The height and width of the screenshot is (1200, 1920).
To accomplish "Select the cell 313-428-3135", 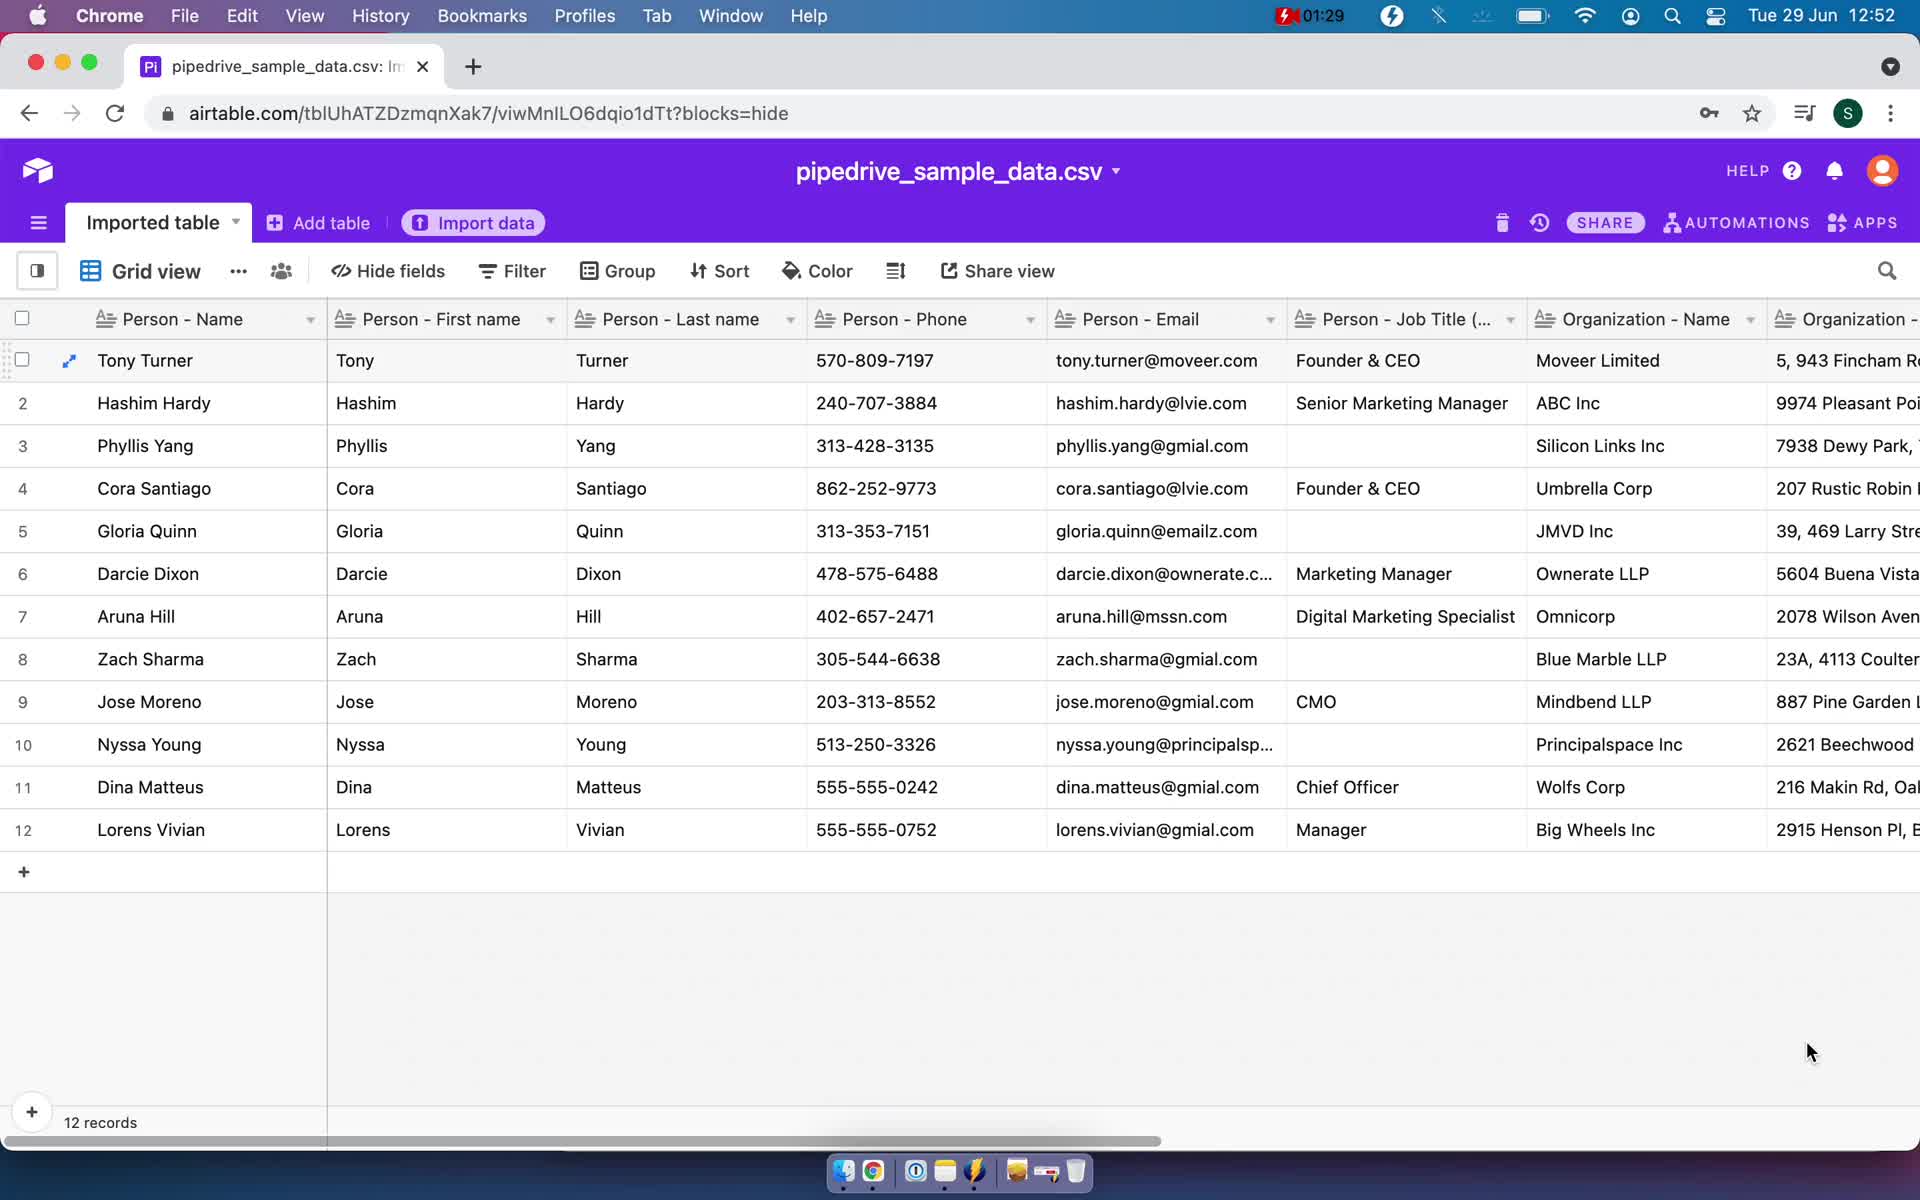I will pyautogui.click(x=927, y=446).
